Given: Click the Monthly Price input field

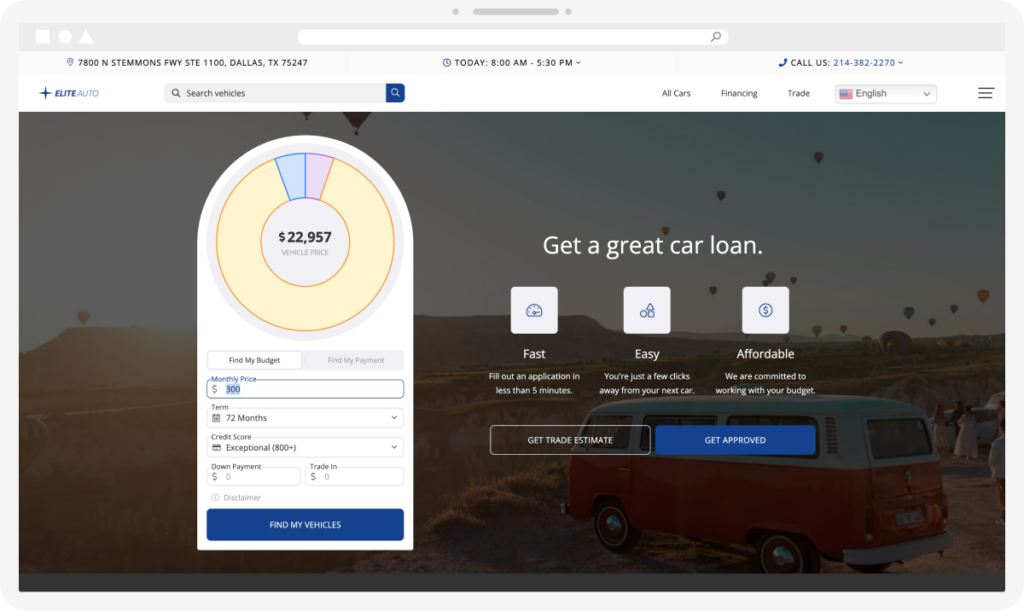Looking at the screenshot, I should click(x=305, y=389).
